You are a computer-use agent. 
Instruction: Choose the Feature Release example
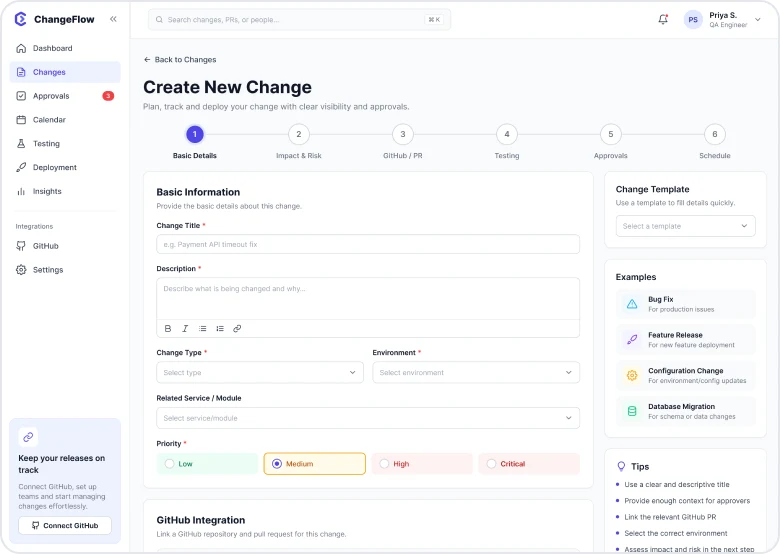(685, 340)
